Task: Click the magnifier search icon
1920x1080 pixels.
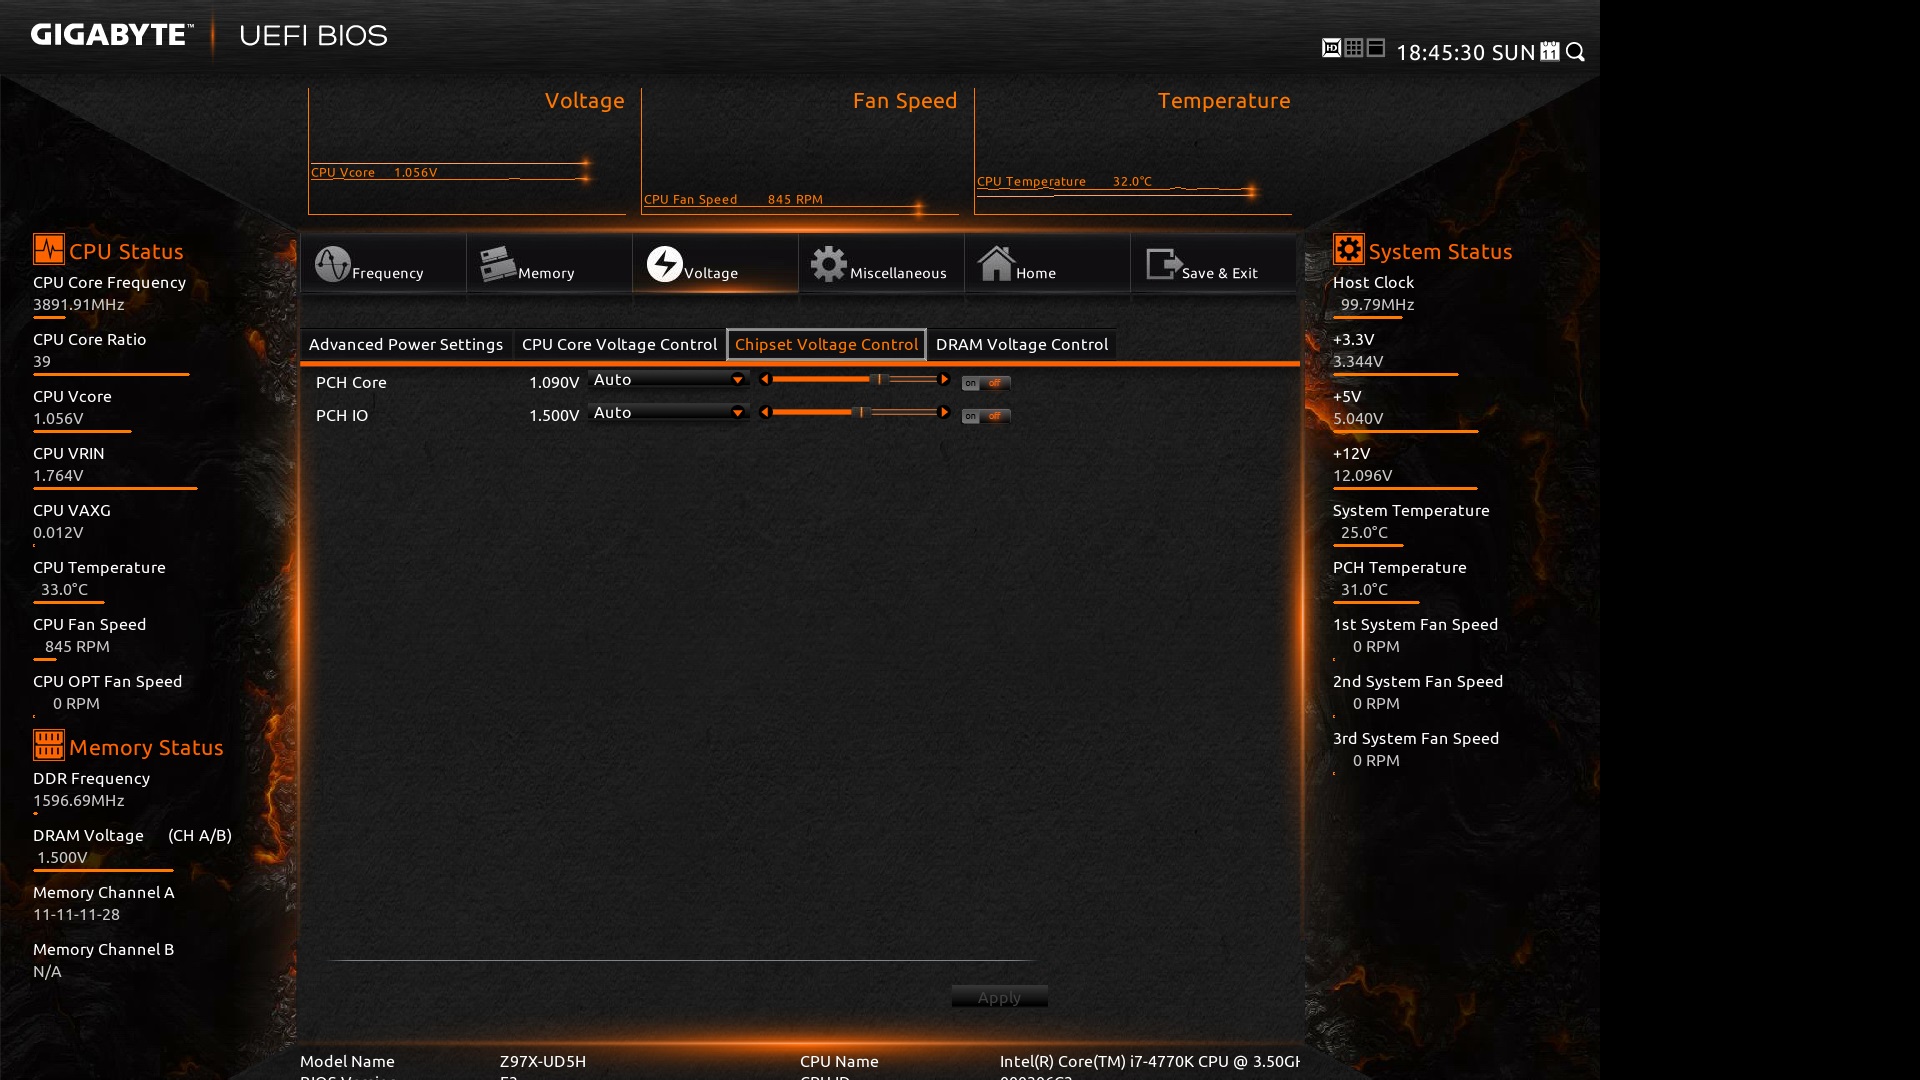Action: pos(1576,51)
